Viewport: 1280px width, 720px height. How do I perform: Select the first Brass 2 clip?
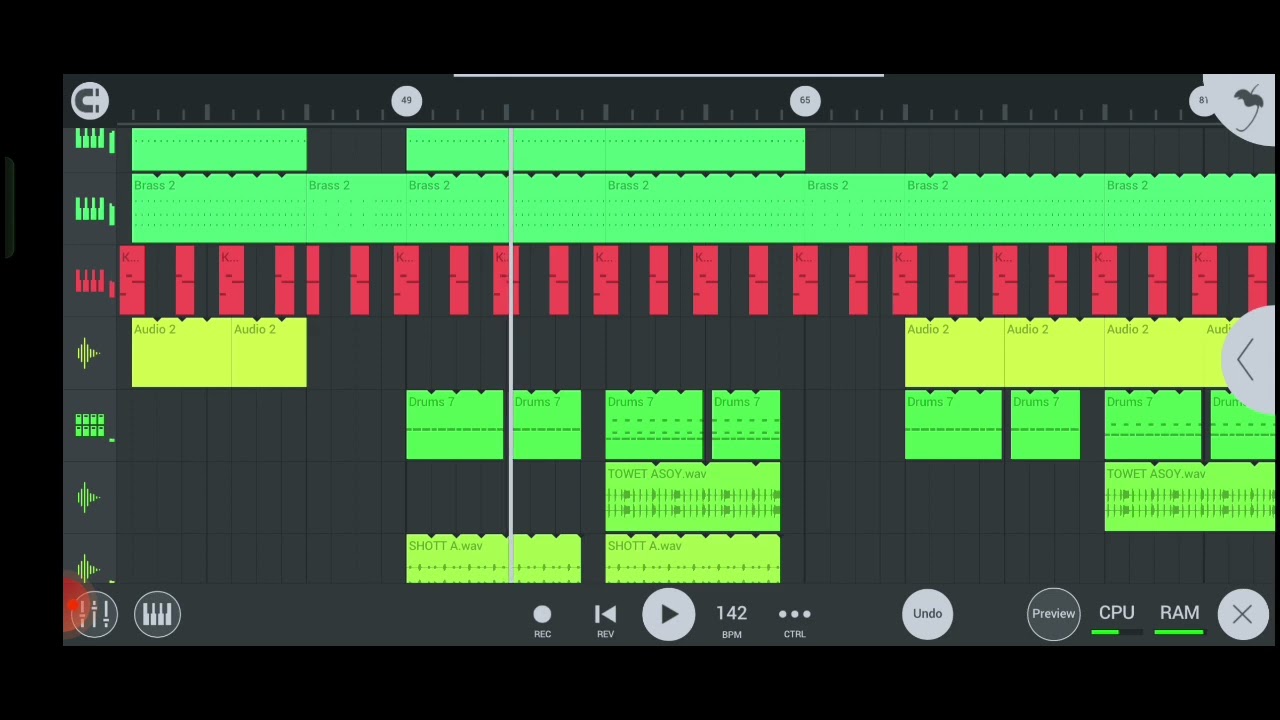click(219, 207)
